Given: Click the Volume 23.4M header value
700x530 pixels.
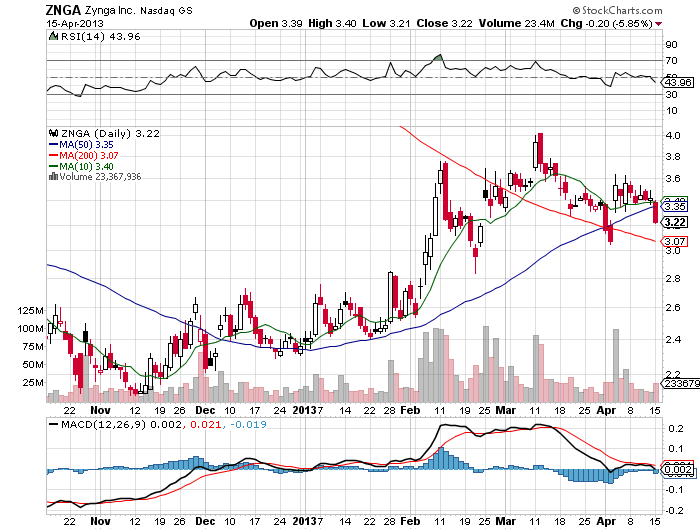Looking at the screenshot, I should pyautogui.click(x=517, y=23).
